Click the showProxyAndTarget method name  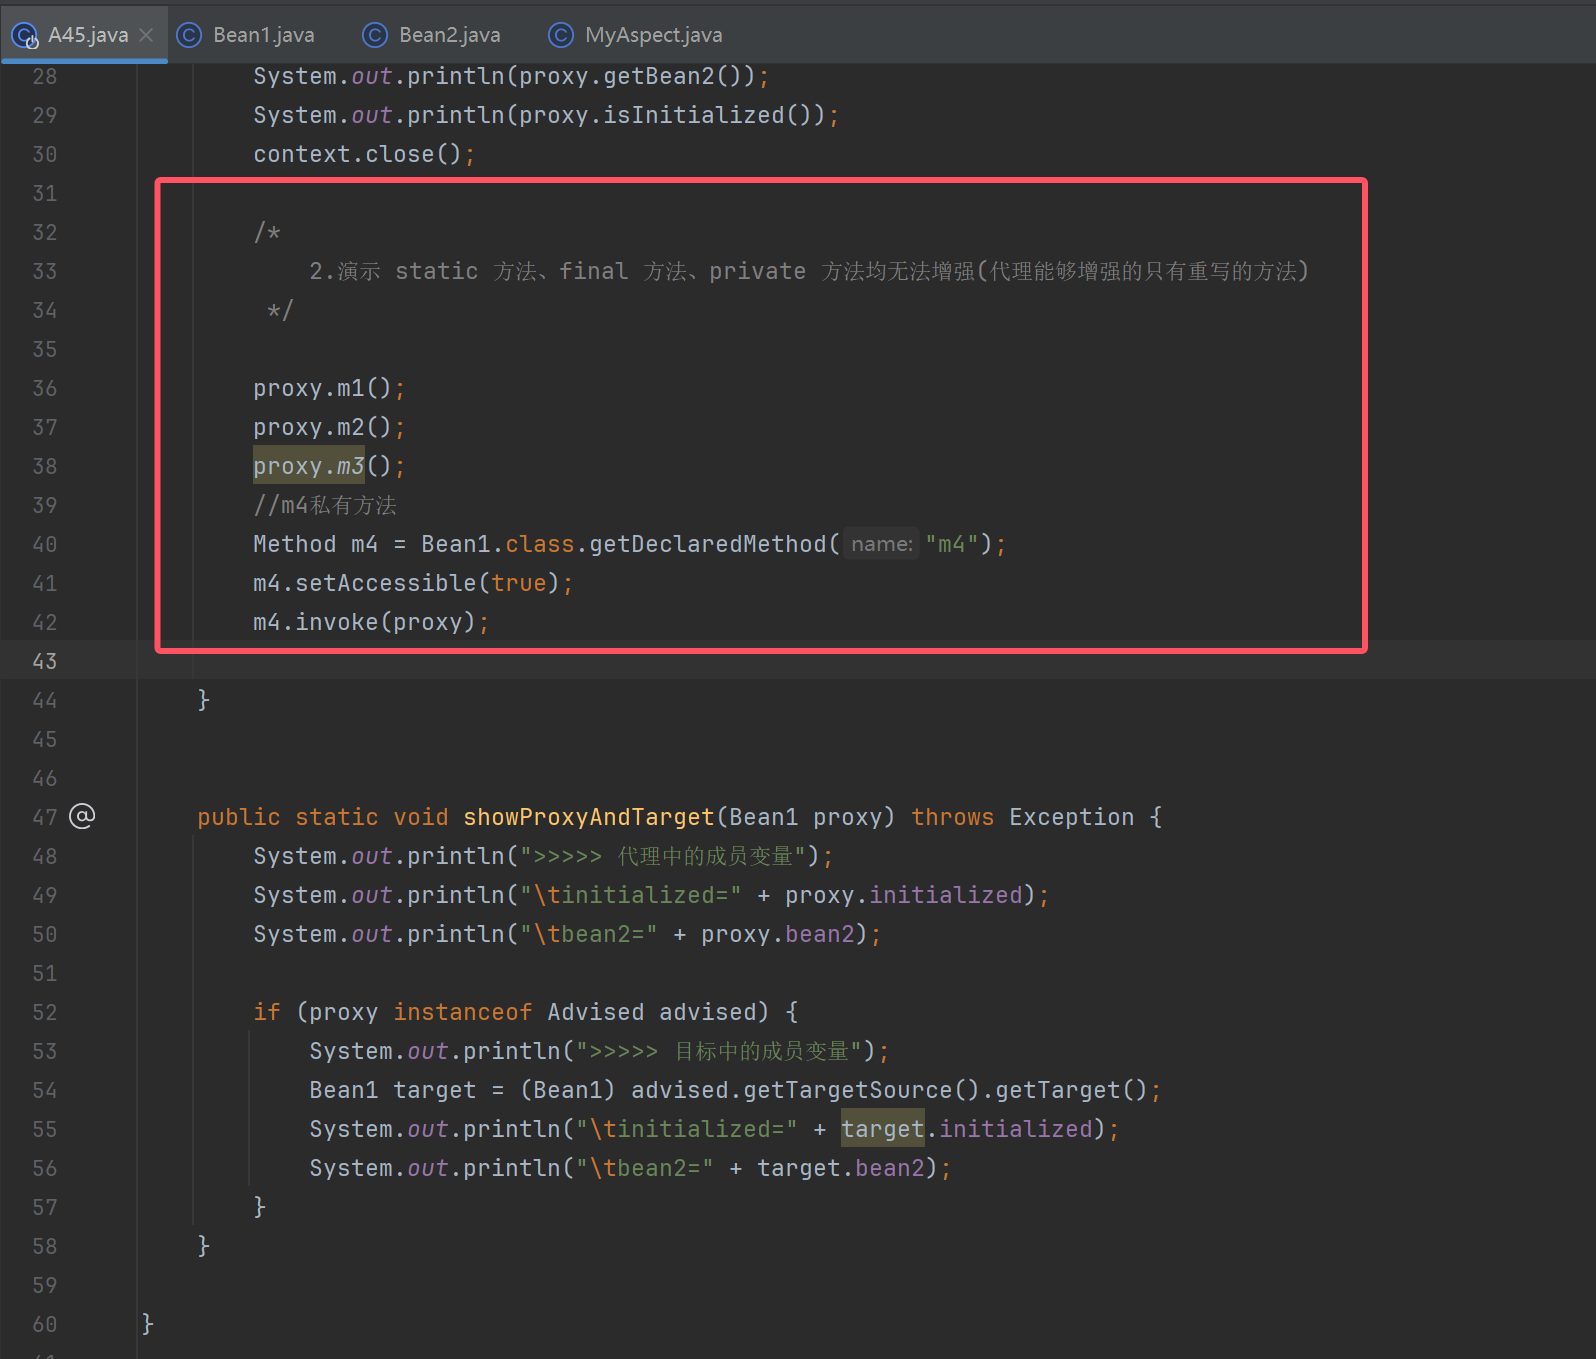[589, 817]
